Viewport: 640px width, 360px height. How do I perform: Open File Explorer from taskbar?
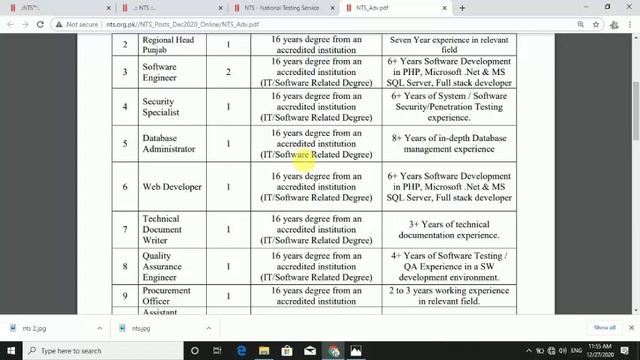coord(264,351)
